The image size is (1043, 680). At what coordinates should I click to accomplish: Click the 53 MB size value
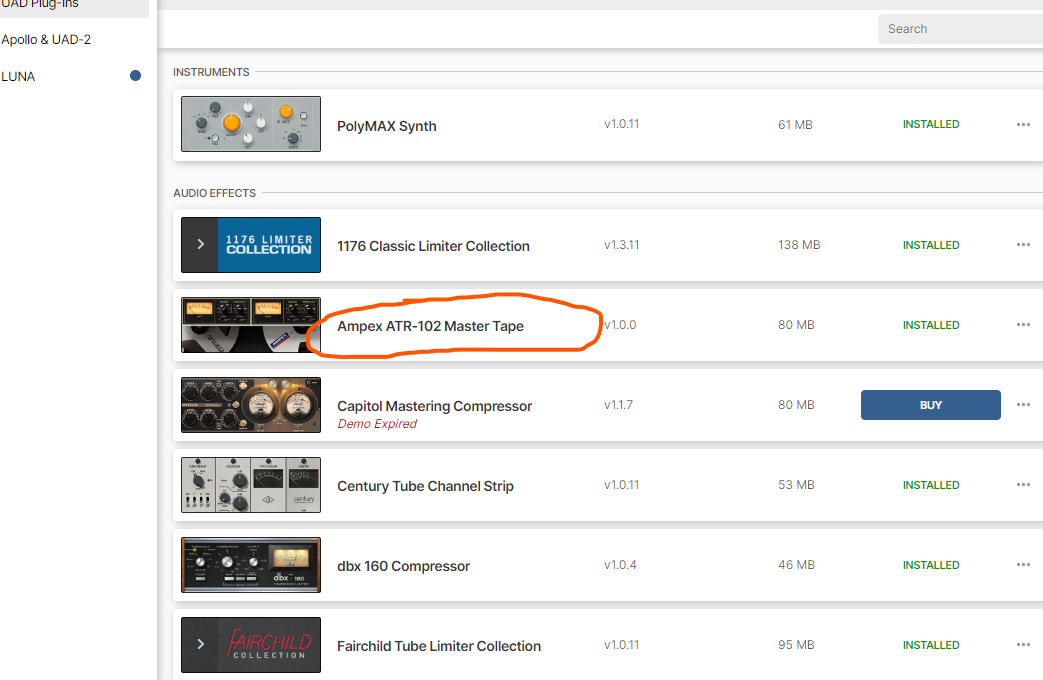(796, 485)
